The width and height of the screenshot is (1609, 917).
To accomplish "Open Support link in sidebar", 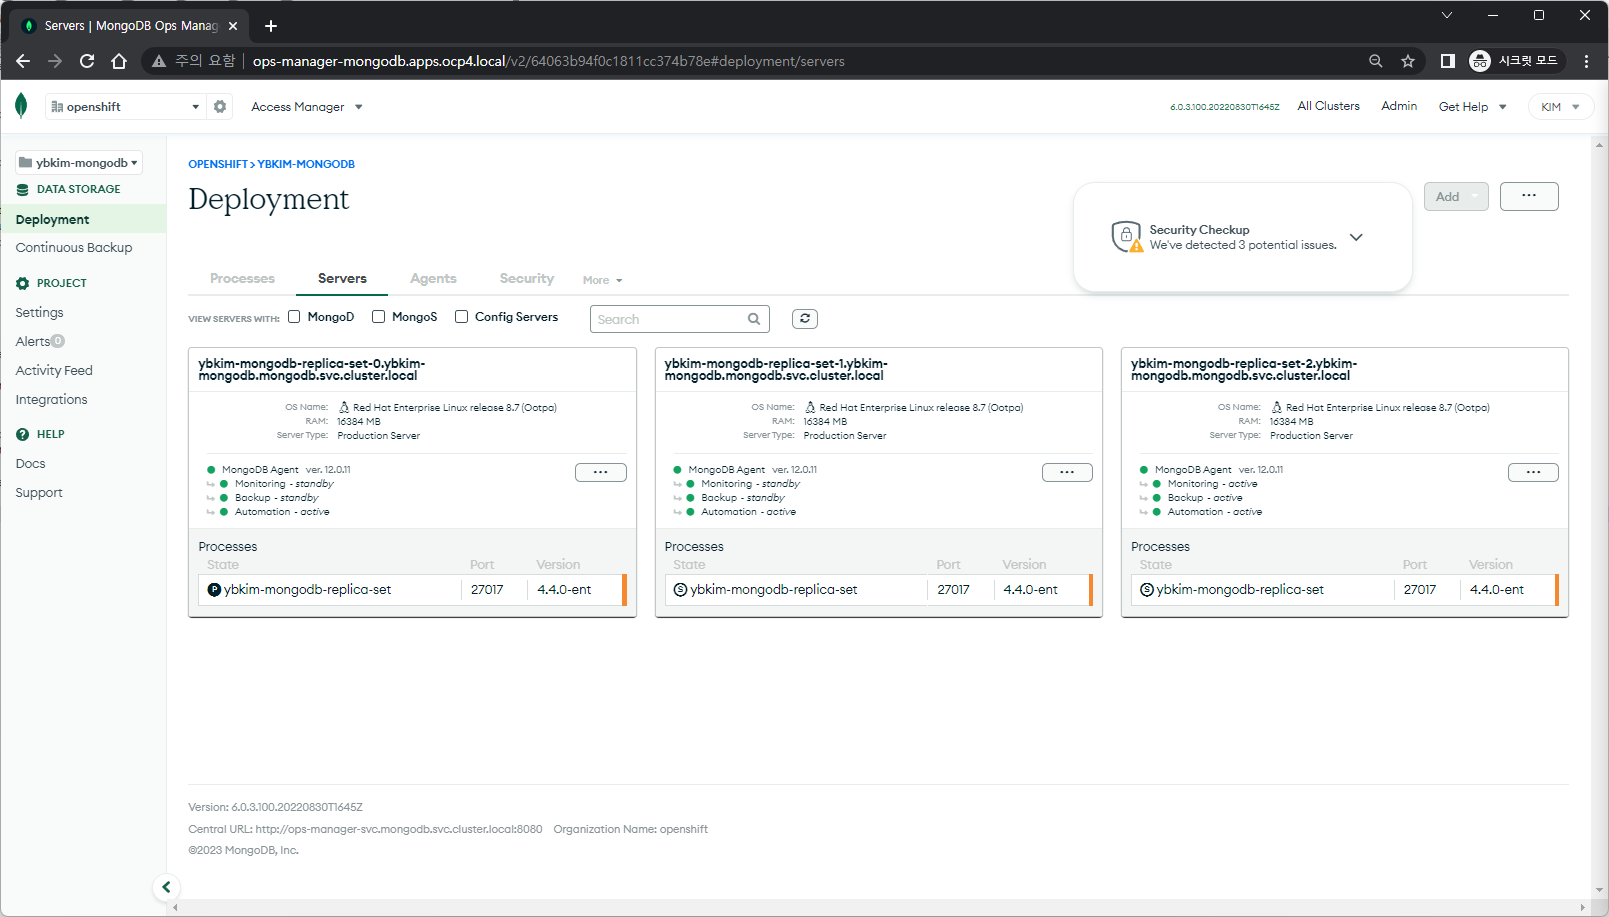I will [x=39, y=493].
